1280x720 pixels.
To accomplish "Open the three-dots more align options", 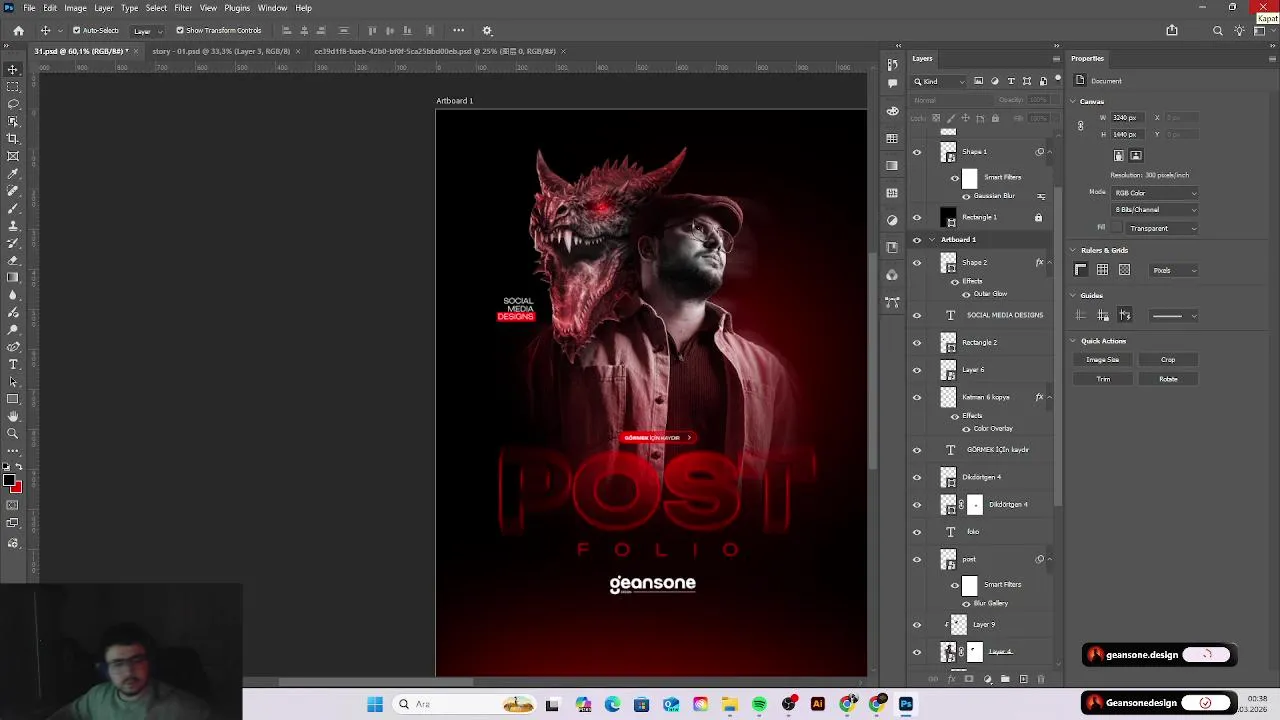I will (x=458, y=30).
